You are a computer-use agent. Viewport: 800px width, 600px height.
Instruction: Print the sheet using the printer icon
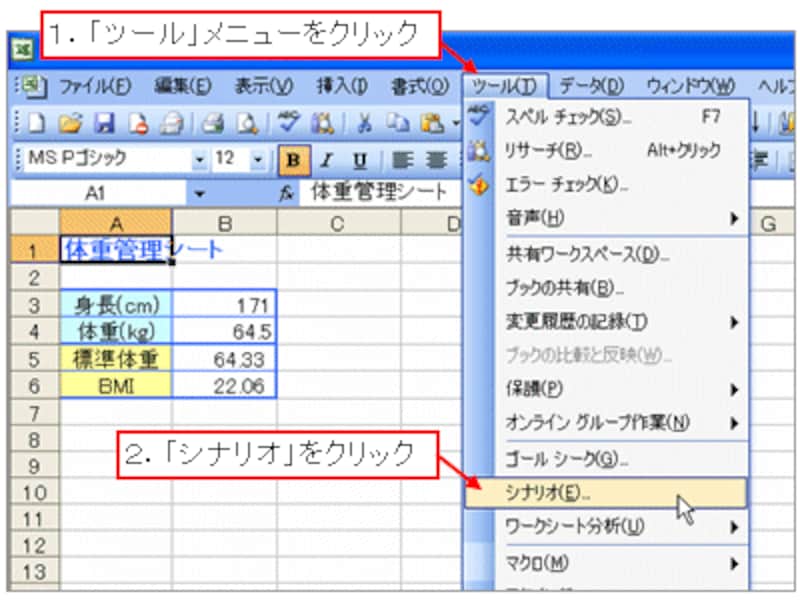click(x=213, y=123)
